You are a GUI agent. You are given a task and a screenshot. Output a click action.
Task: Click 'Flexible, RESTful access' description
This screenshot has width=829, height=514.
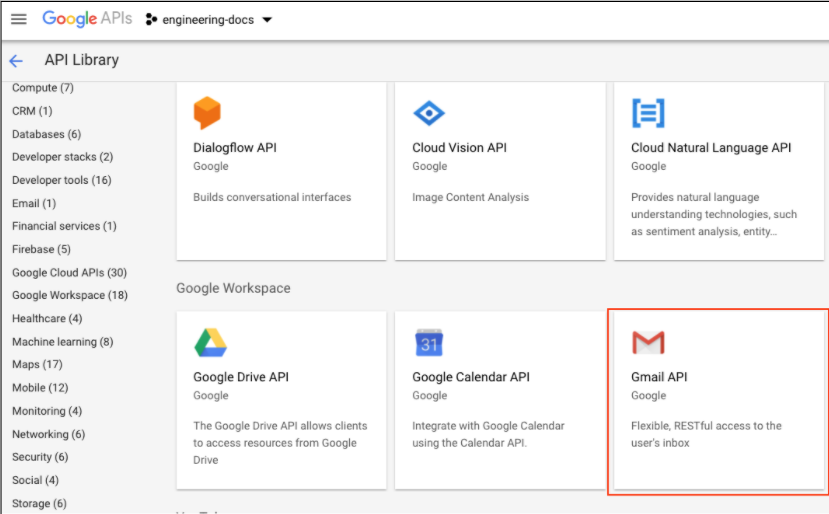706,434
